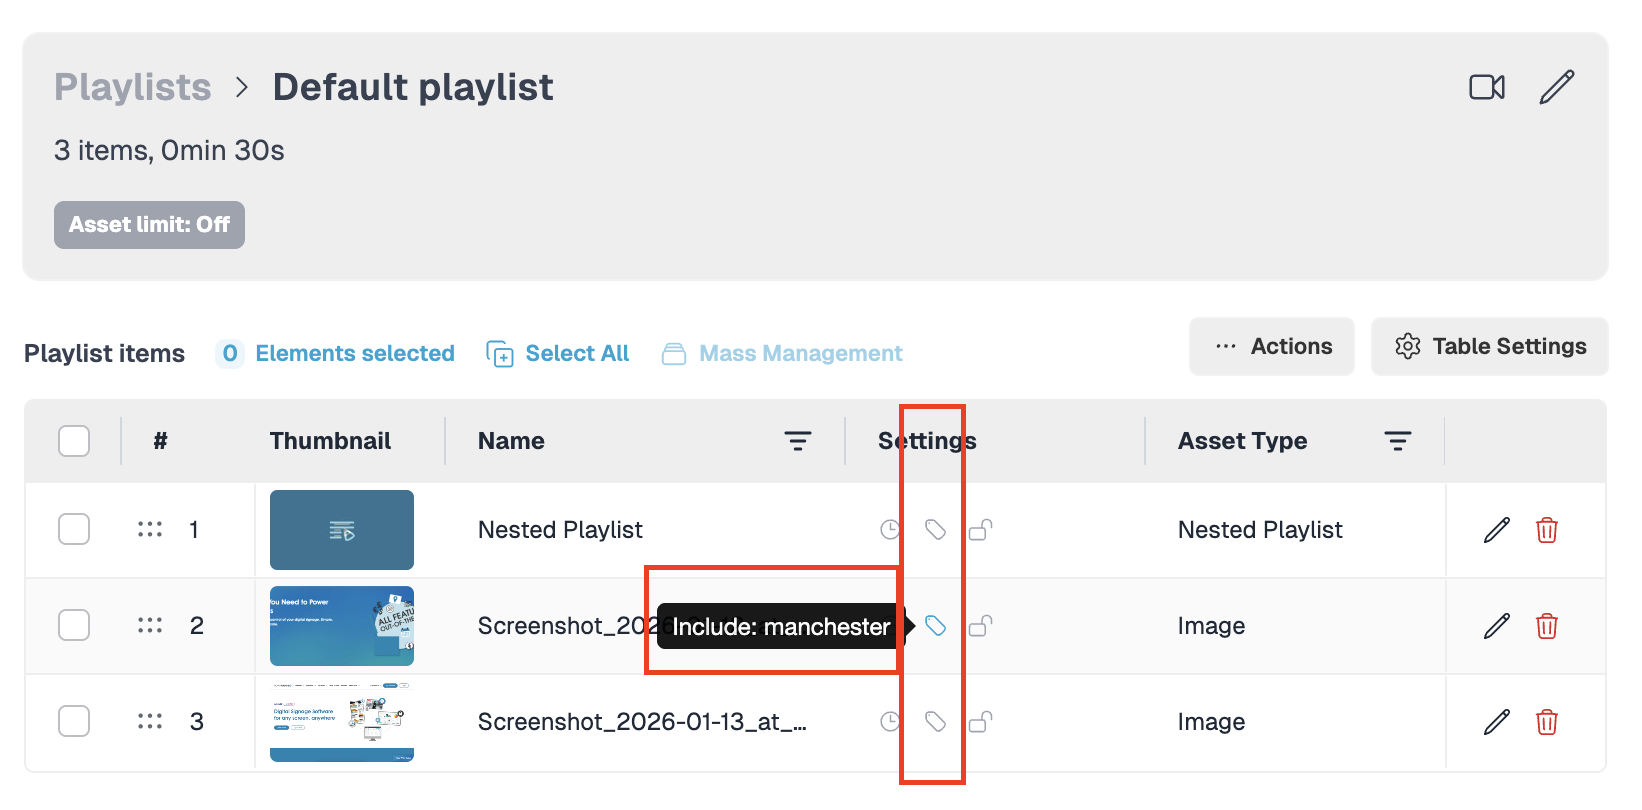
Task: Click the 'Image' asset type in row 2
Action: click(x=1211, y=626)
